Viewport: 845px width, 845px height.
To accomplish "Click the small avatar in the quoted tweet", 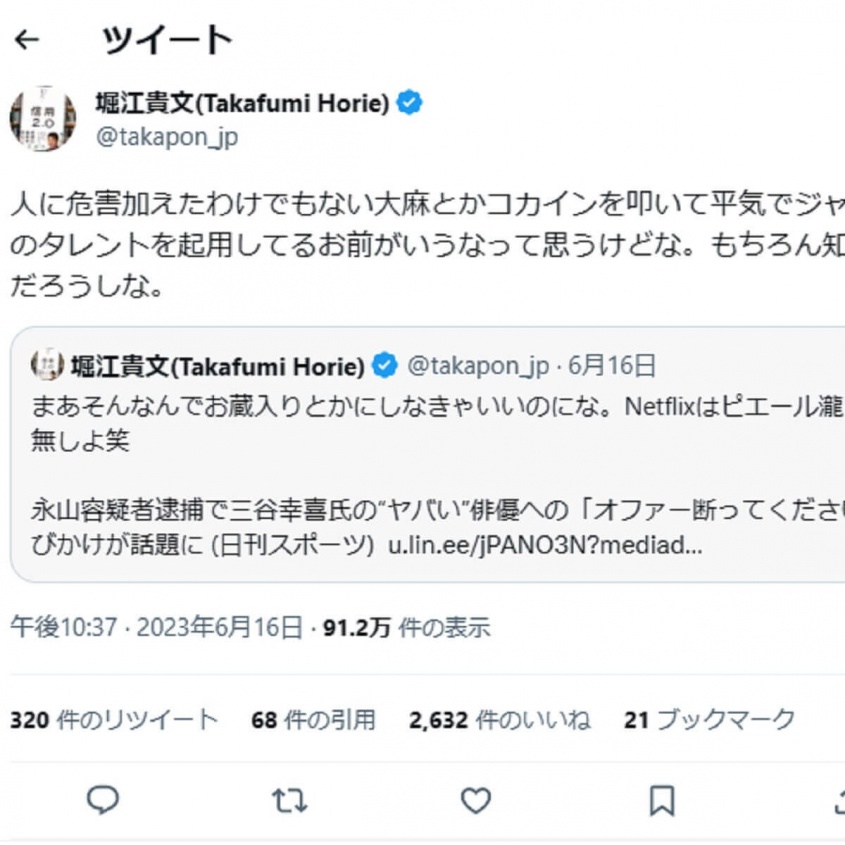I will 47,366.
